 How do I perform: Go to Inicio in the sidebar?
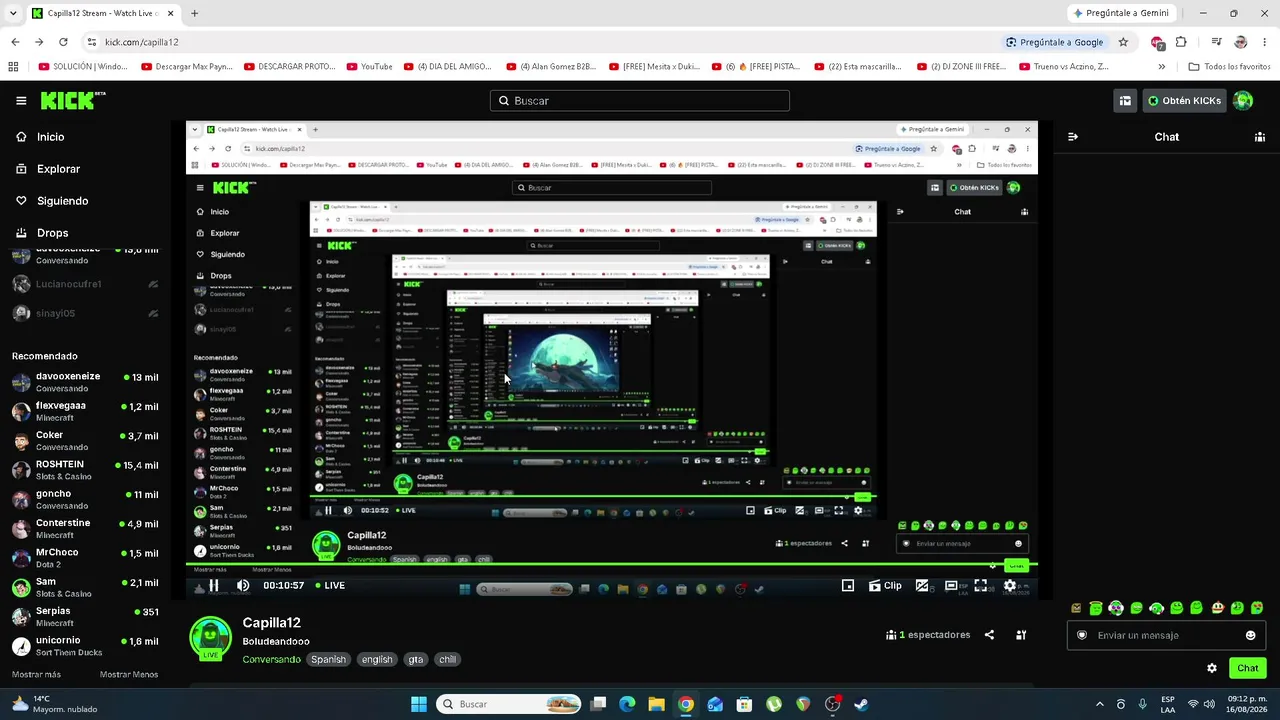pos(50,137)
